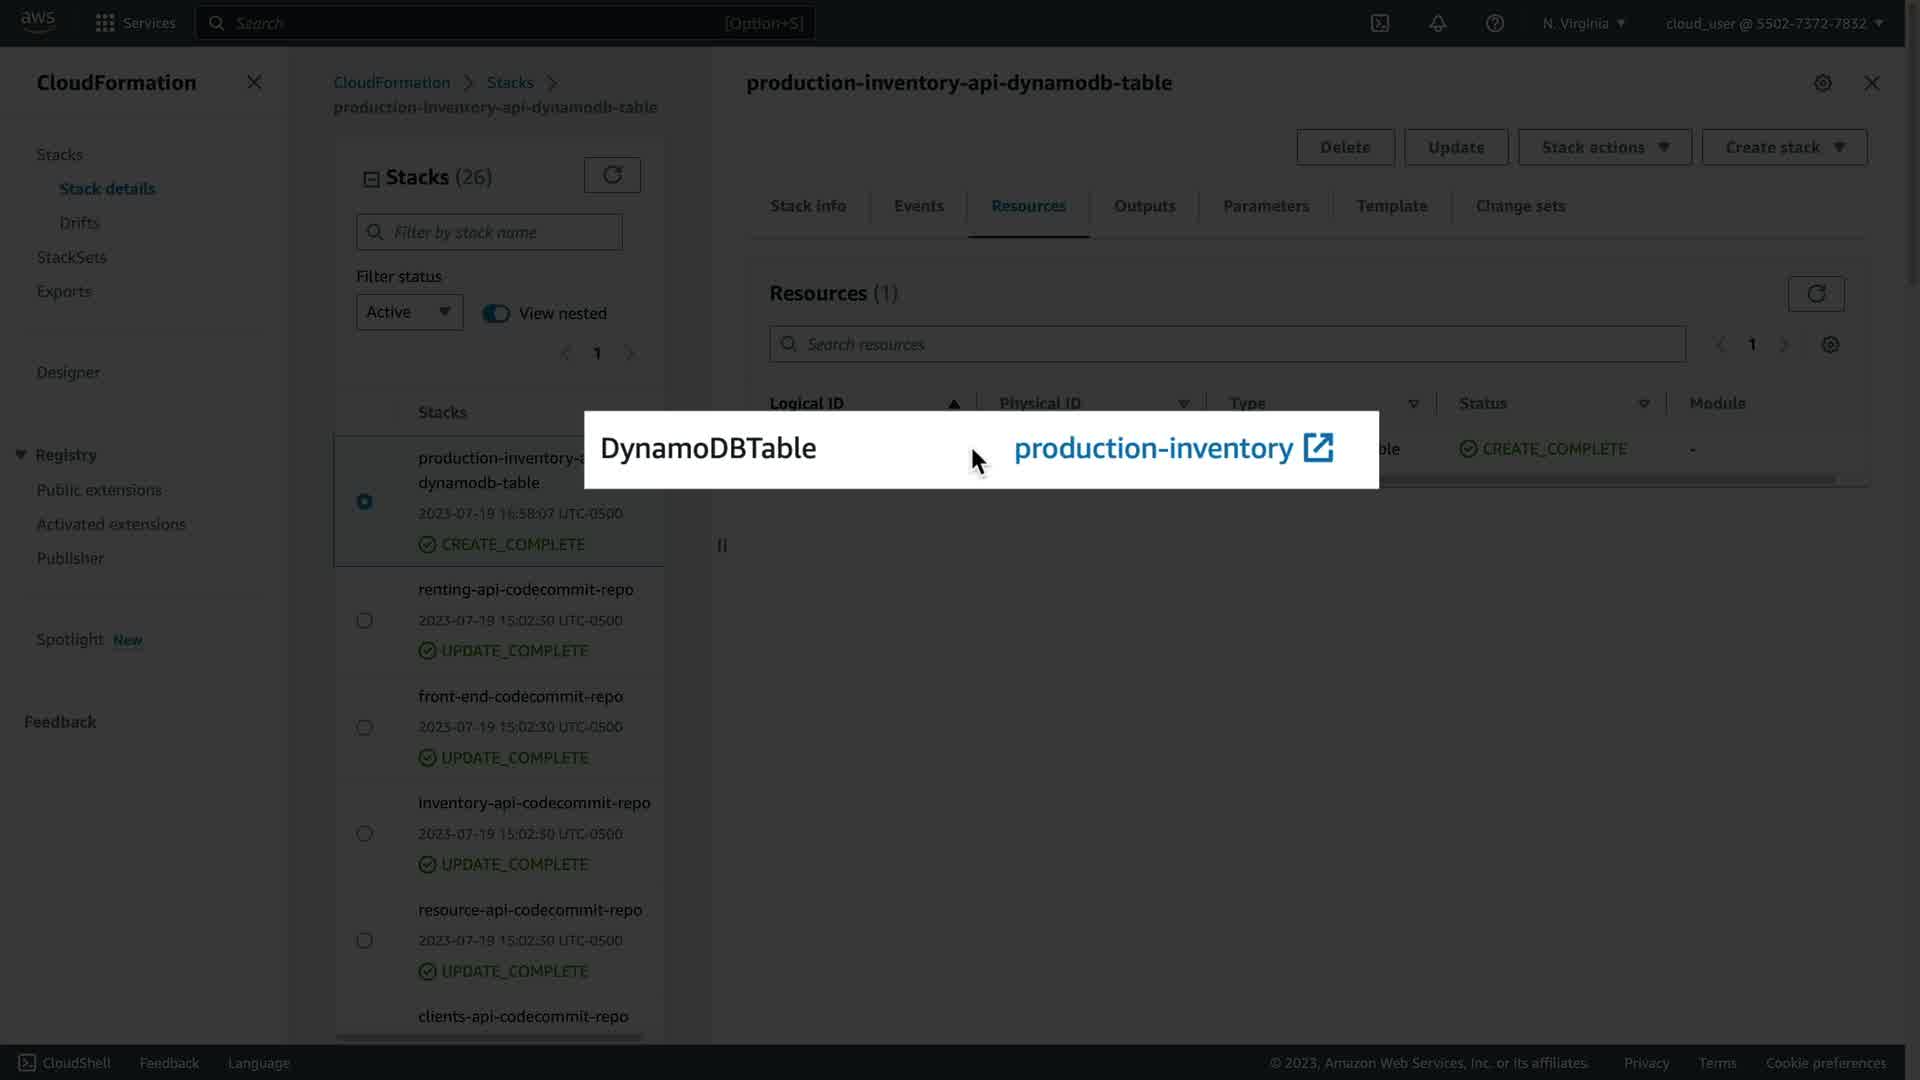Click the Delete stack button
This screenshot has height=1080, width=1920.
pyautogui.click(x=1344, y=148)
